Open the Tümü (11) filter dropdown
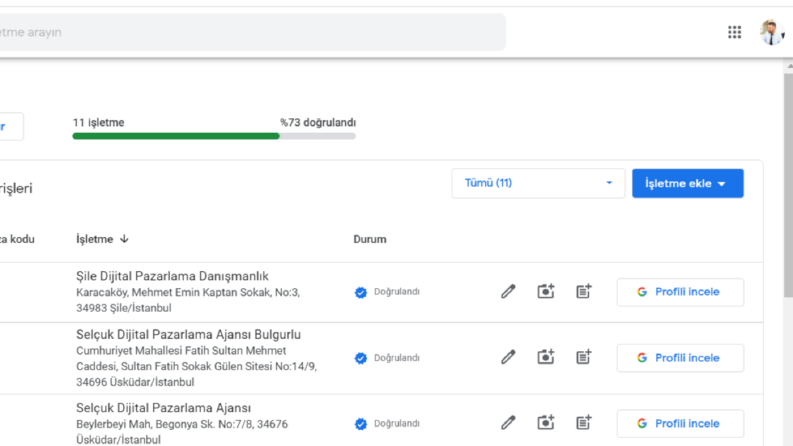Screen dimensions: 793x446 (538, 183)
